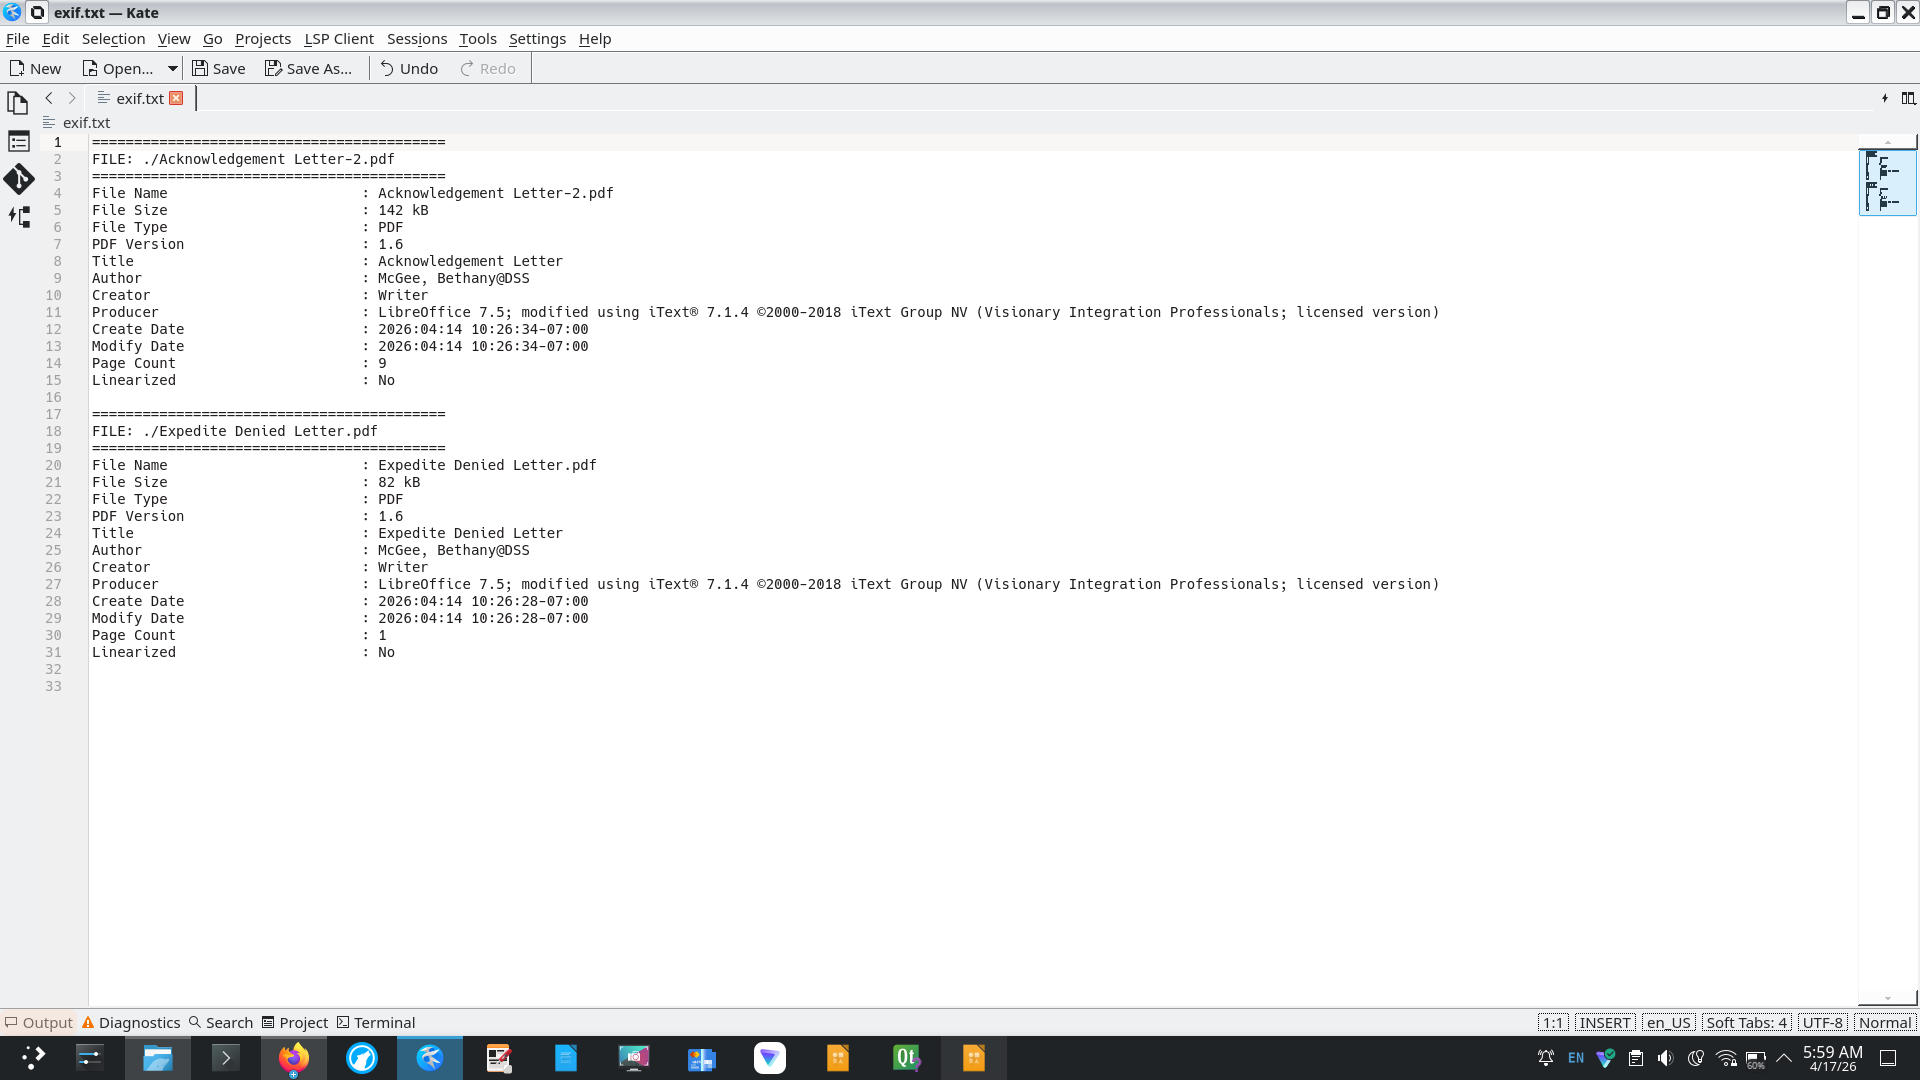
Task: Expand the Open recent files dropdown arrow
Action: 172,68
